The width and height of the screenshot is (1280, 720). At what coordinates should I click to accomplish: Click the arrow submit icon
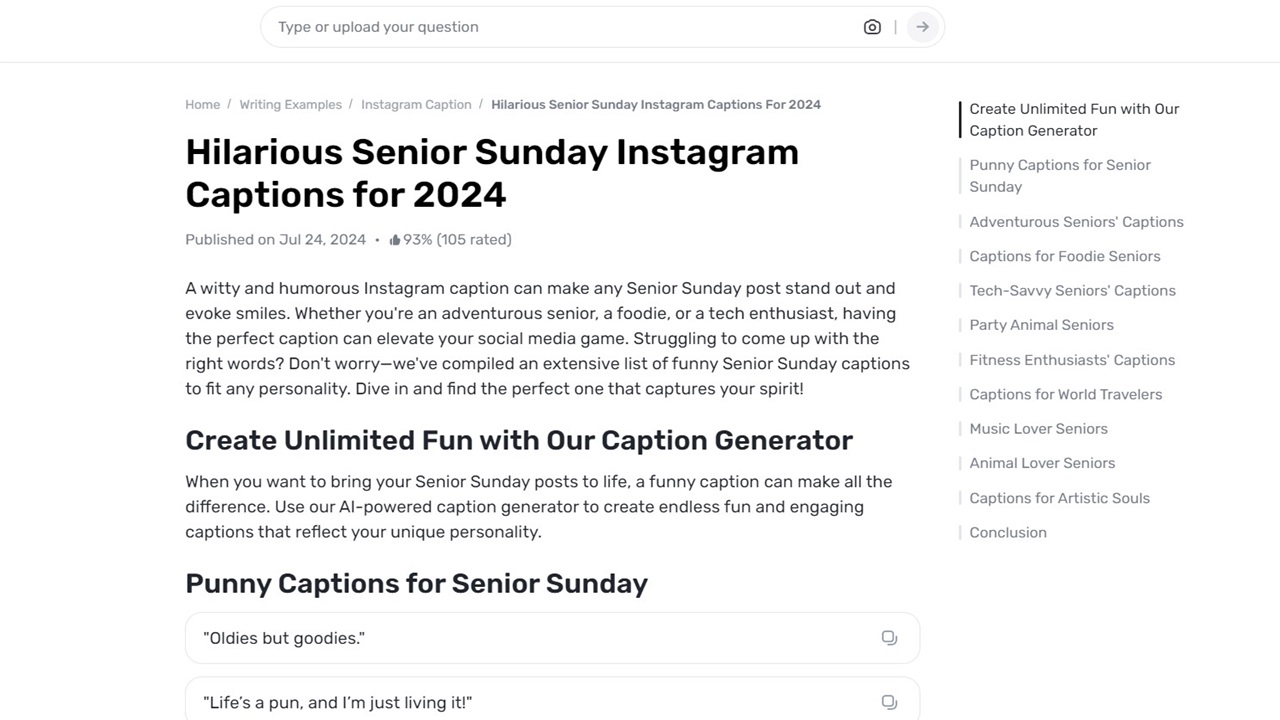[921, 27]
